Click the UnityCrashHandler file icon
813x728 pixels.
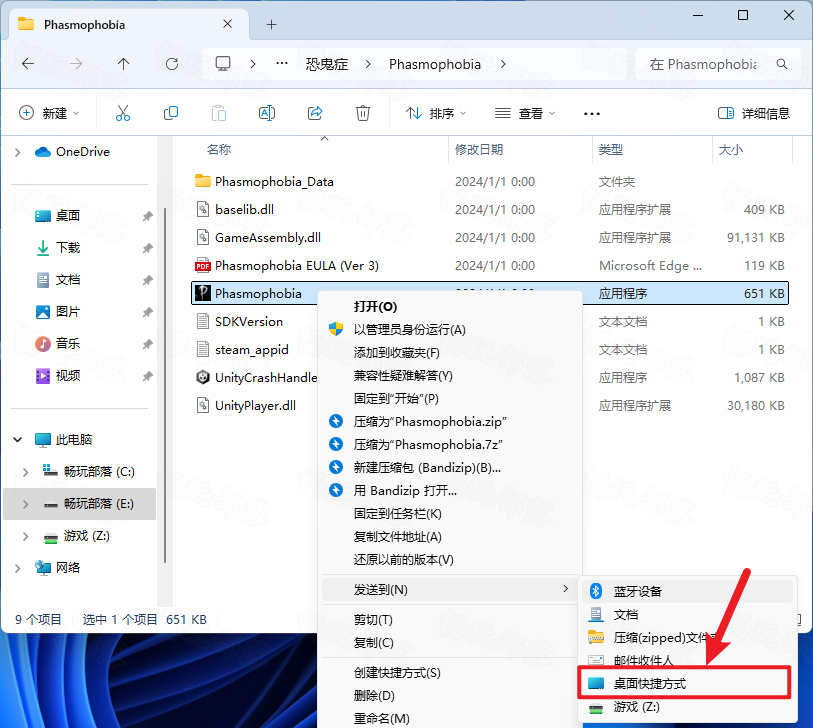coord(202,377)
